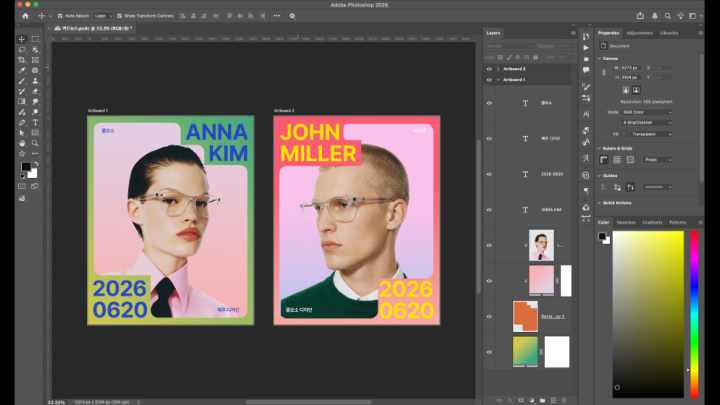This screenshot has height=405, width=720.
Task: Click the Home icon in options bar
Action: click(25, 16)
